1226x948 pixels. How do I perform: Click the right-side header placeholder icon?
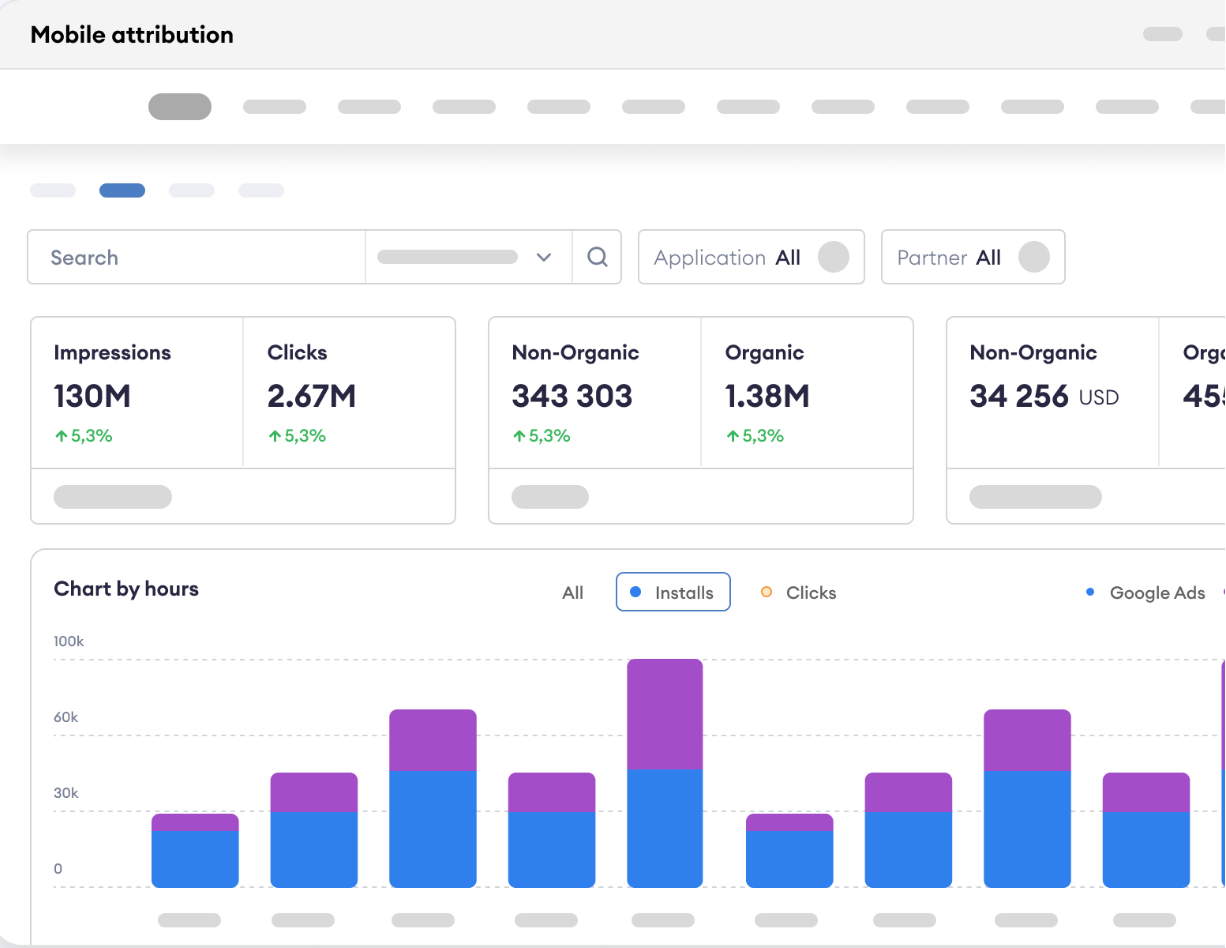click(1161, 33)
